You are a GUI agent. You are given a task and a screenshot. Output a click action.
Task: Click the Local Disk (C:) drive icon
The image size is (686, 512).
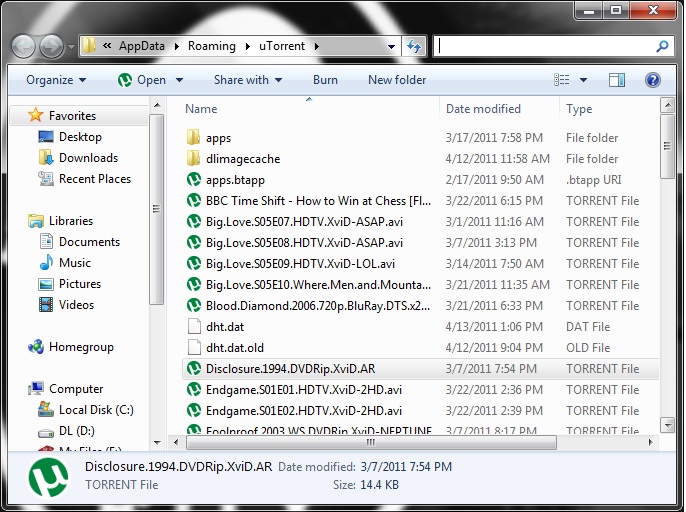pos(46,410)
